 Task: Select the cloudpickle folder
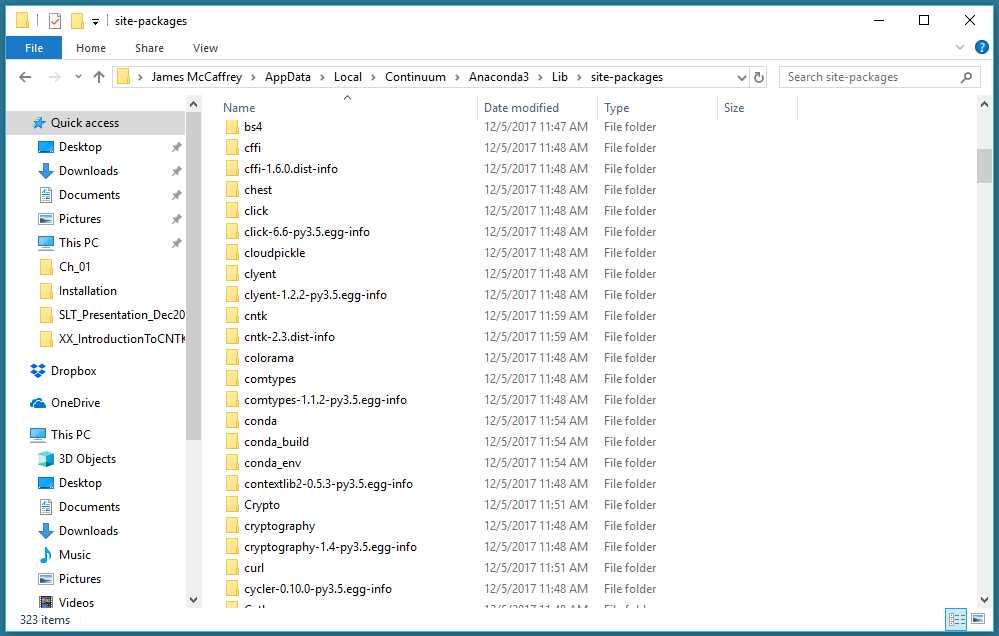(x=275, y=253)
